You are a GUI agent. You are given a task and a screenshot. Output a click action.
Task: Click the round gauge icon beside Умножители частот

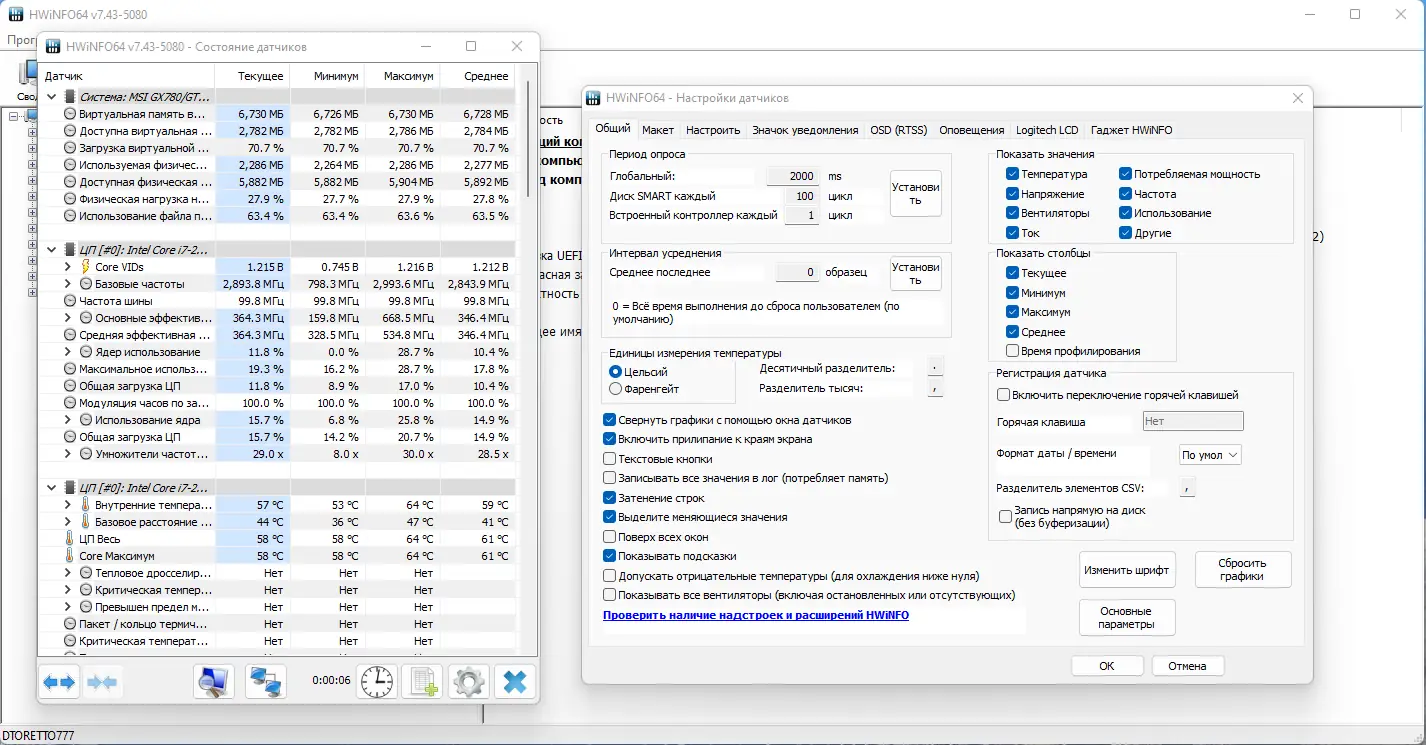[86, 454]
